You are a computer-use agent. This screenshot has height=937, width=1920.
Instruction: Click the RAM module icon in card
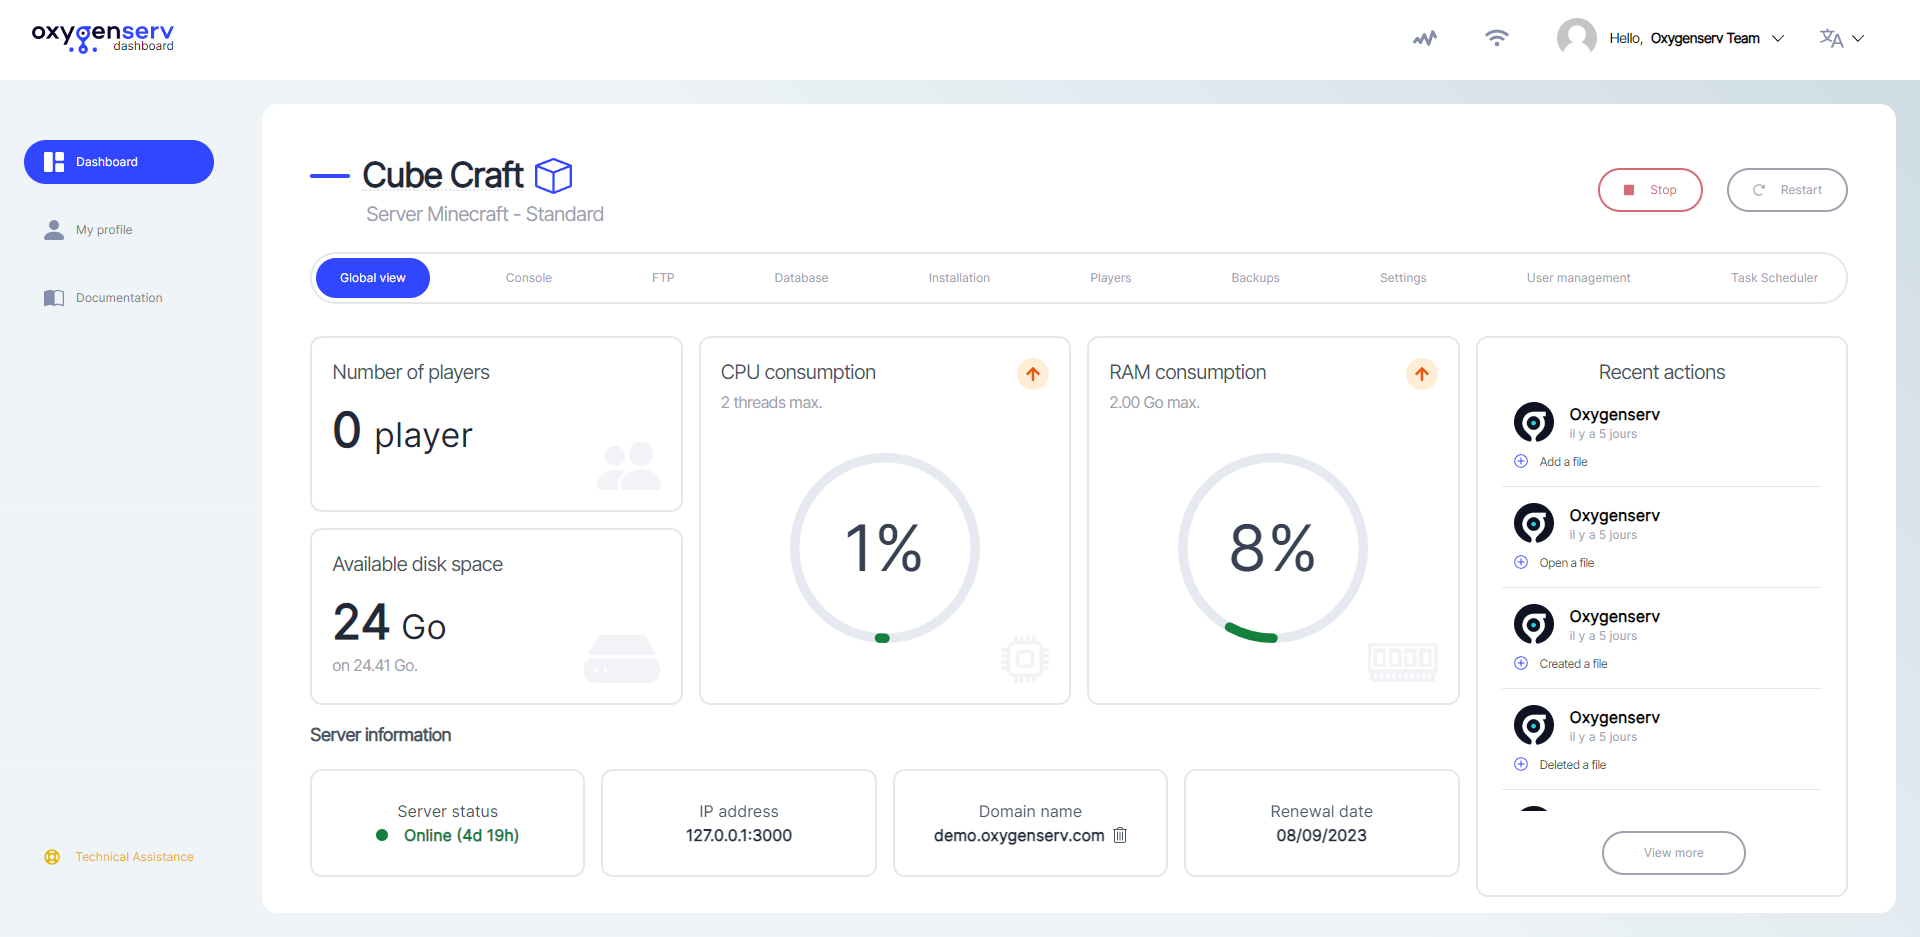(1403, 661)
